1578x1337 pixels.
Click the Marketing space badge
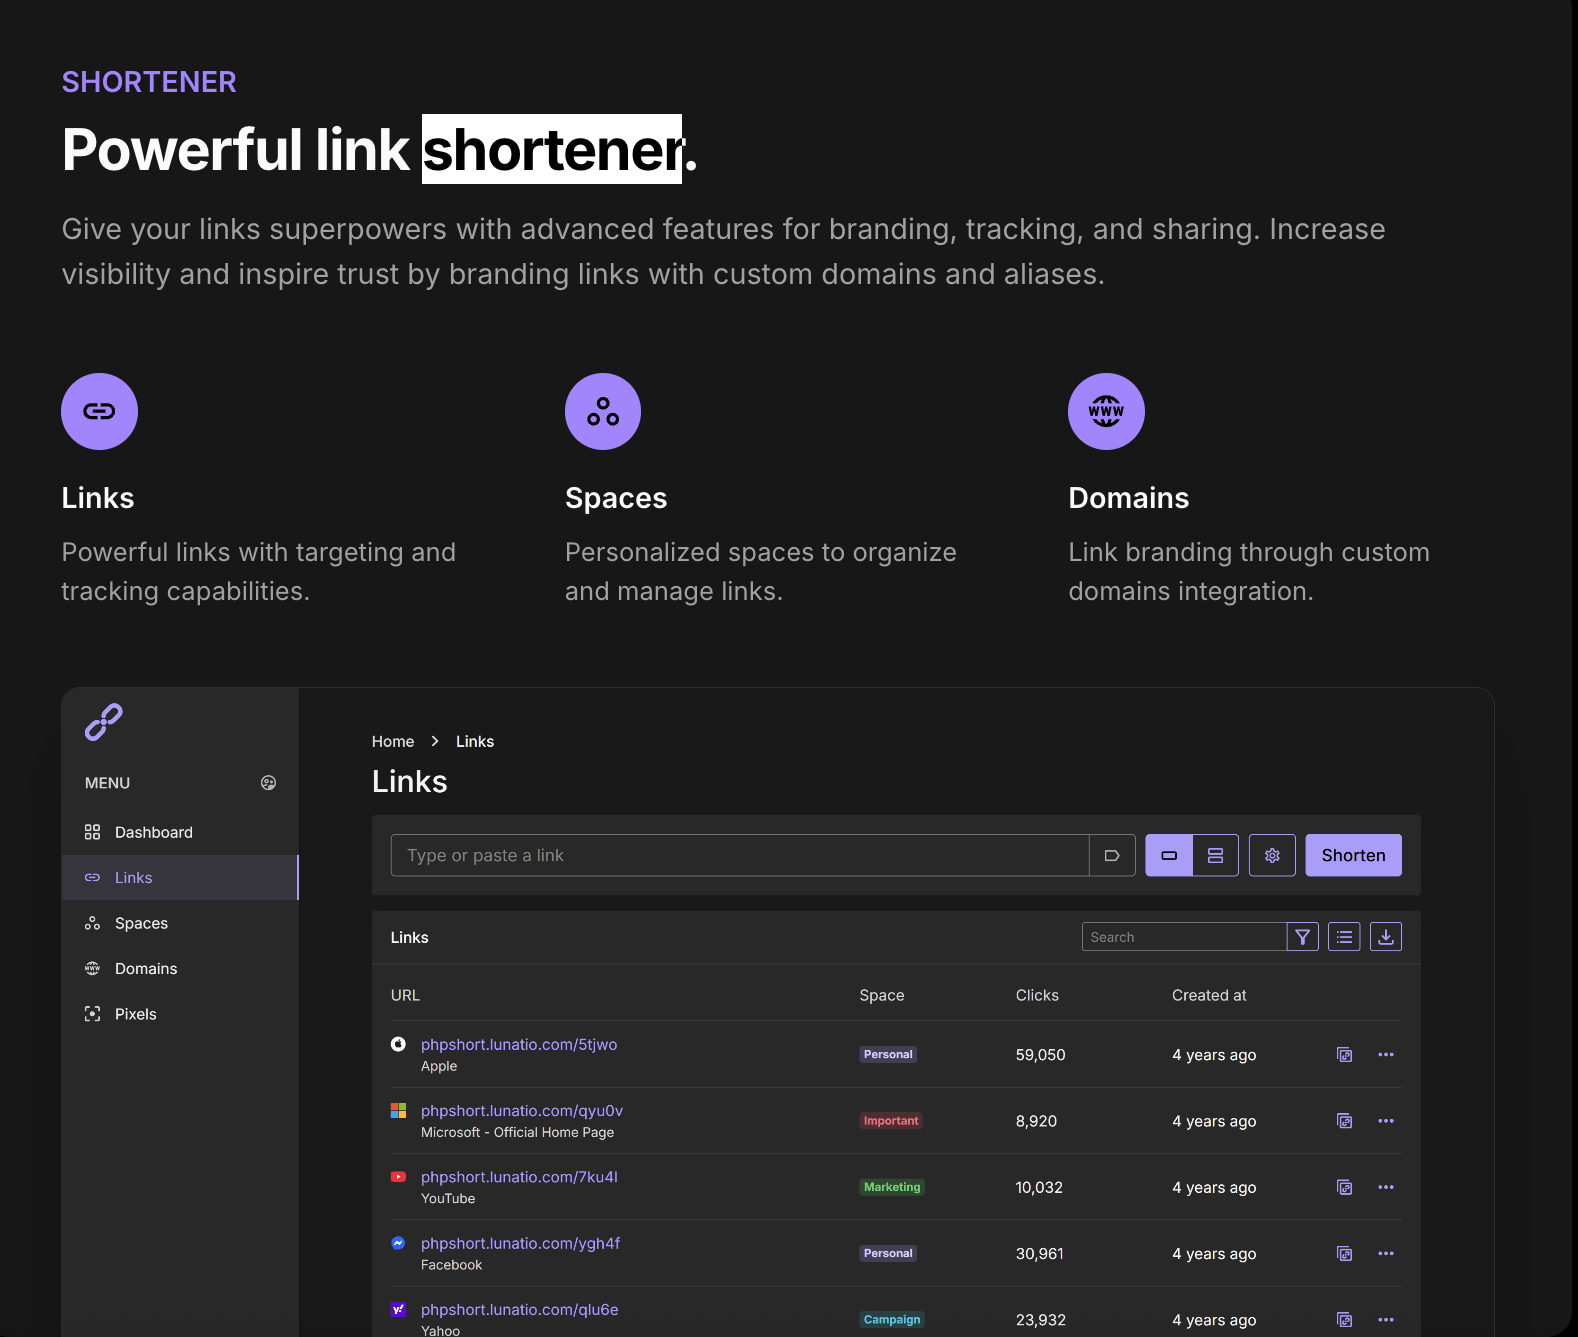click(892, 1187)
